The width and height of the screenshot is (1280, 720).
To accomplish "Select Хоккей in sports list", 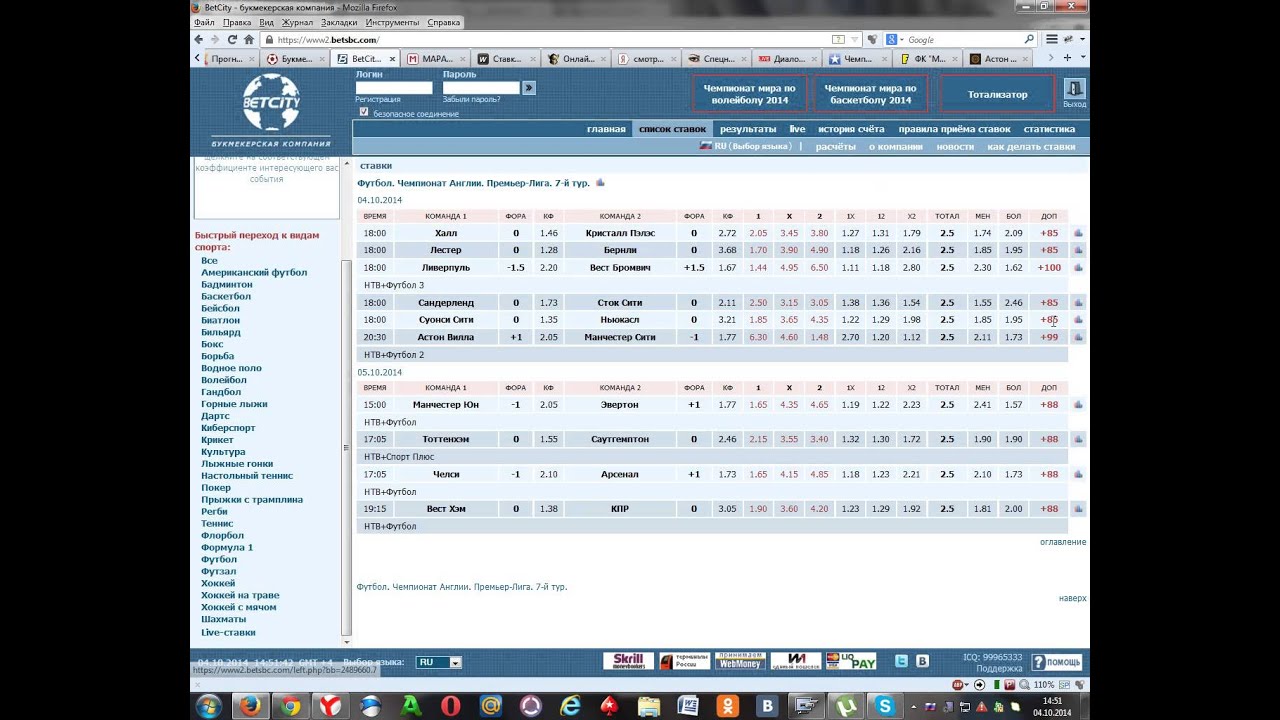I will coord(218,583).
